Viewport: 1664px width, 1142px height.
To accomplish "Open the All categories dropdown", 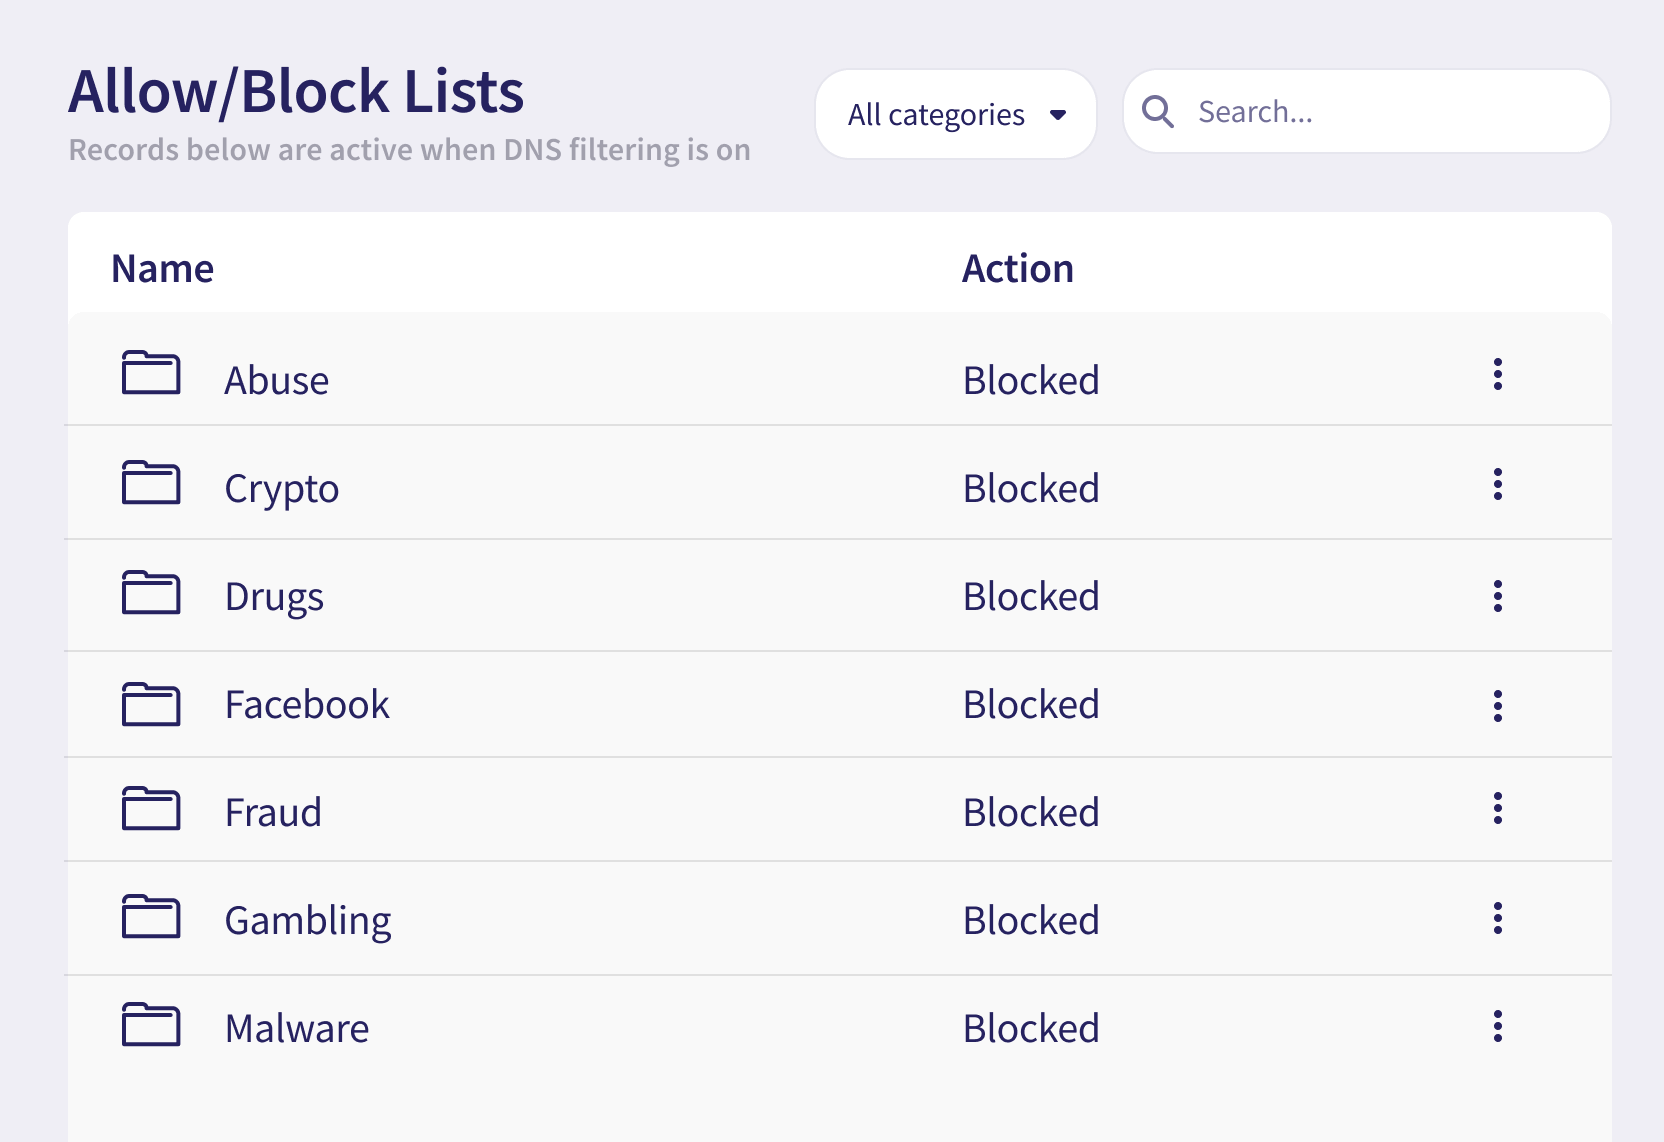I will click(x=955, y=114).
